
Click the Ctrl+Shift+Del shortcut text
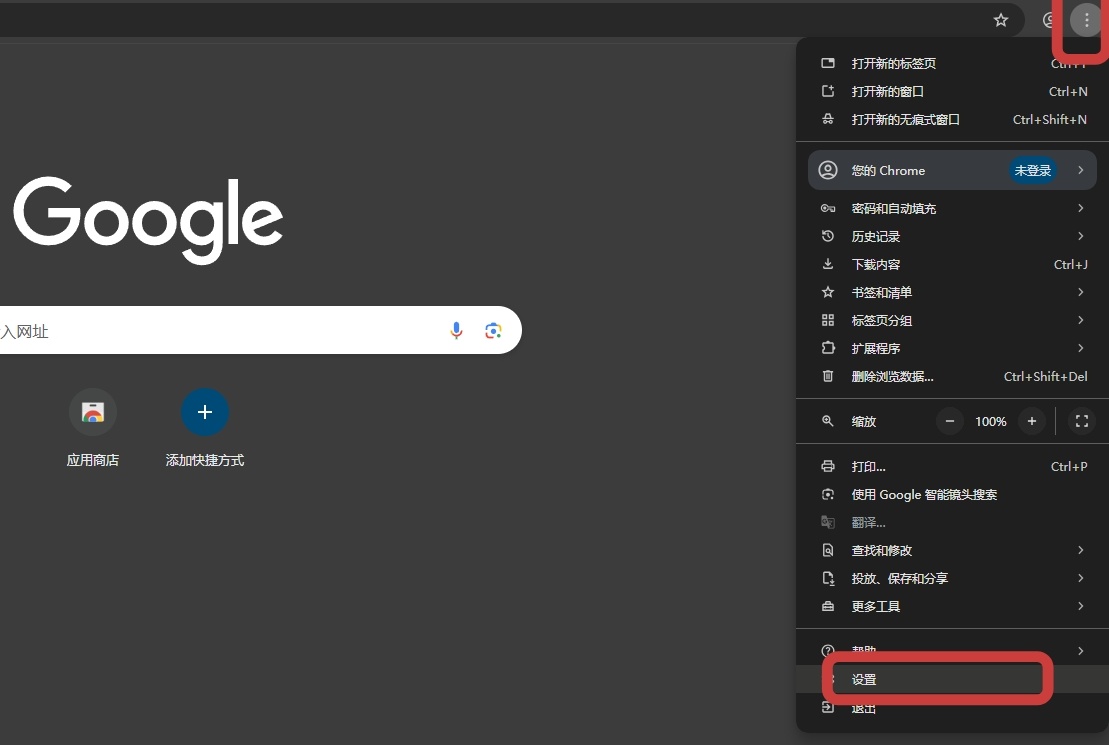(1045, 376)
